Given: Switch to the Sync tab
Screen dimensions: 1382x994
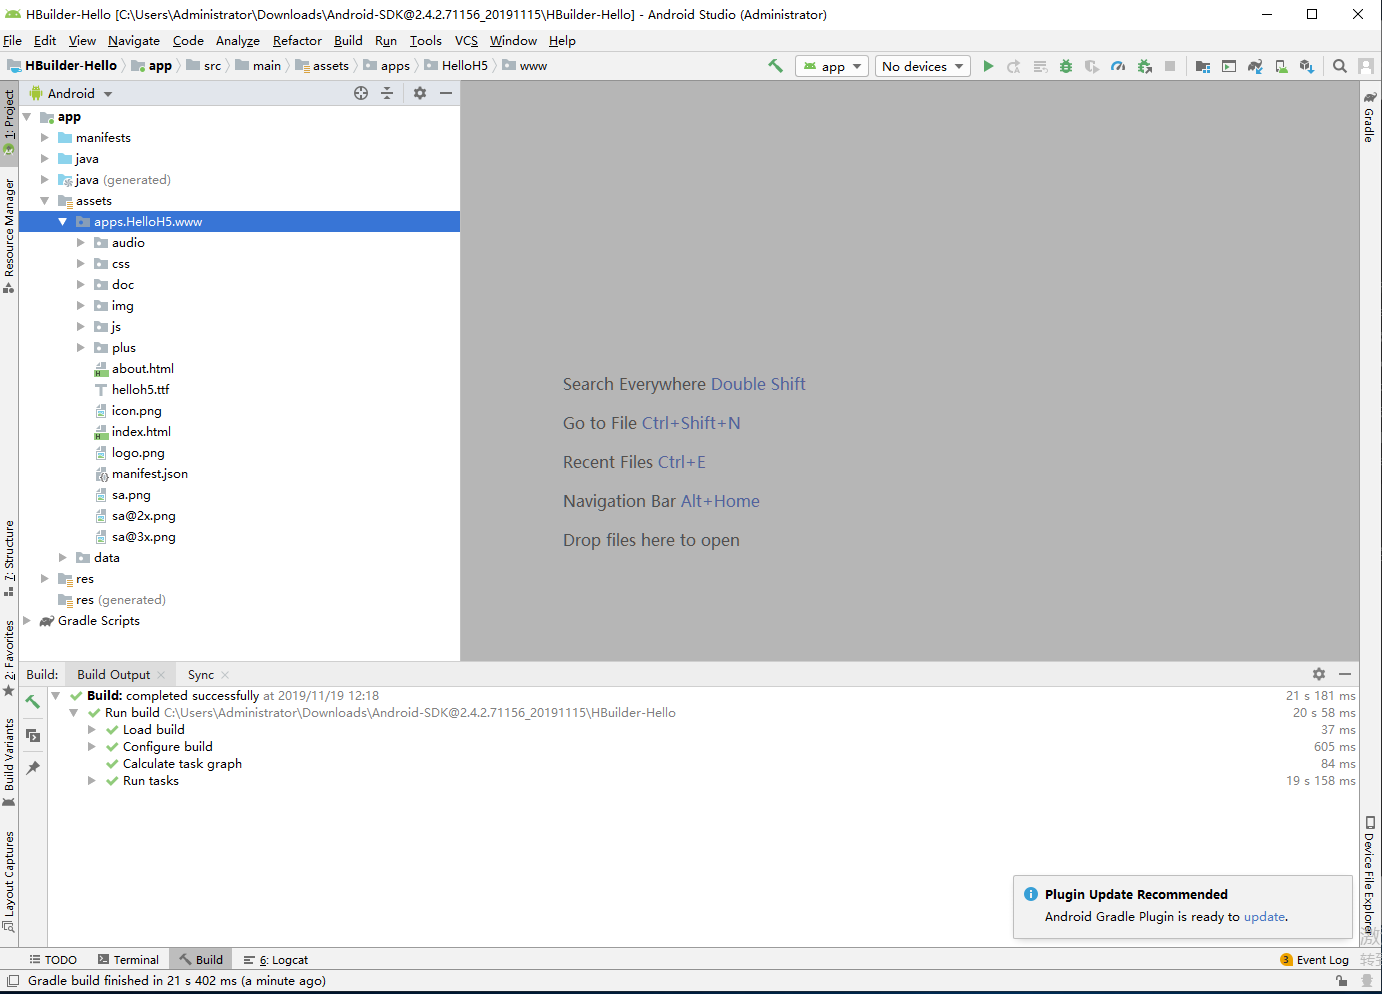Looking at the screenshot, I should point(201,675).
